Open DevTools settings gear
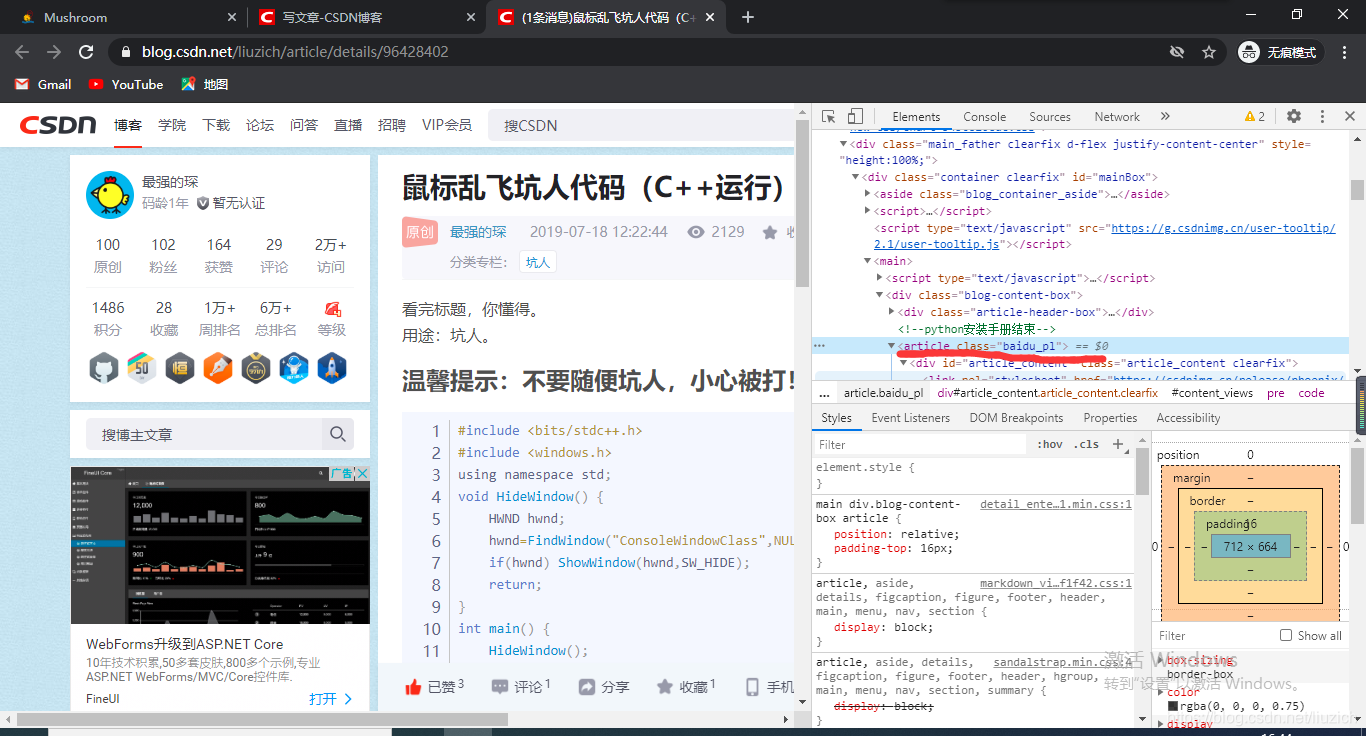The height and width of the screenshot is (736, 1366). tap(1294, 116)
